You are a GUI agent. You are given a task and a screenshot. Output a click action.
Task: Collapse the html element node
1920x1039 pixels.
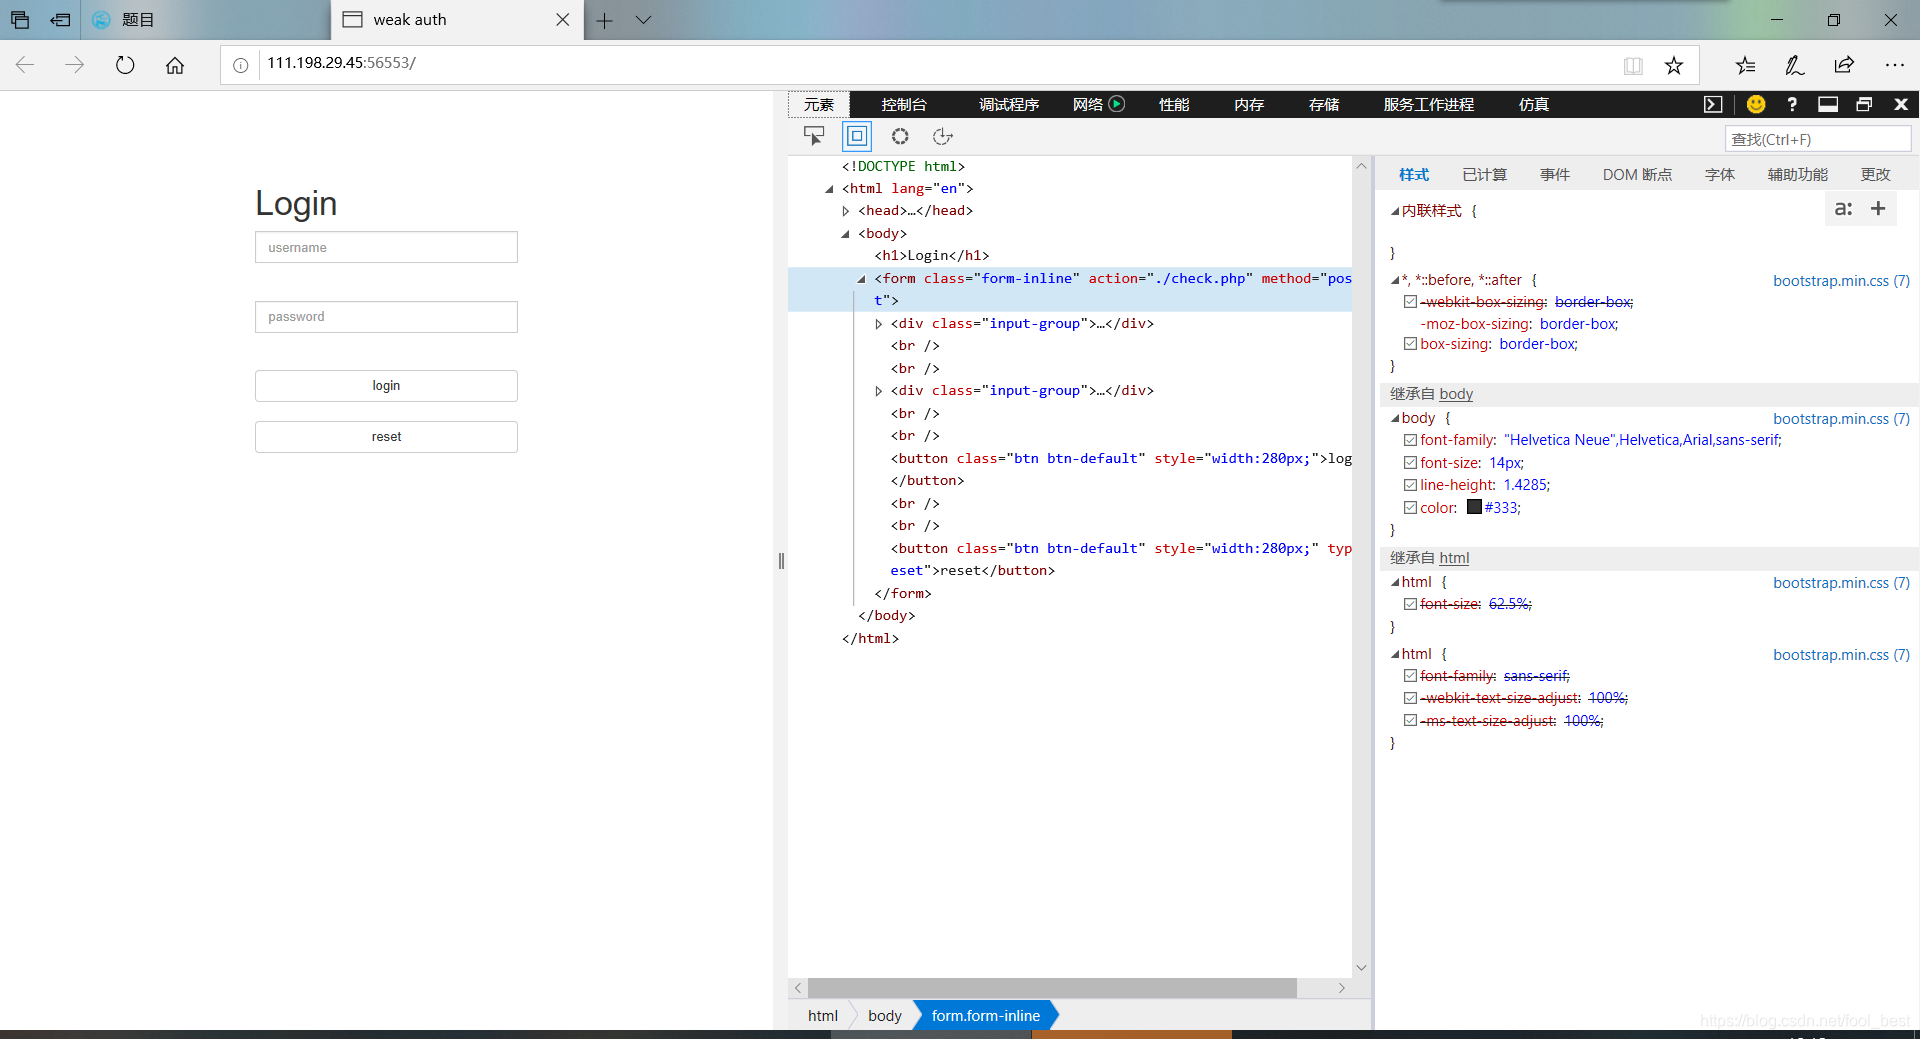tap(829, 189)
